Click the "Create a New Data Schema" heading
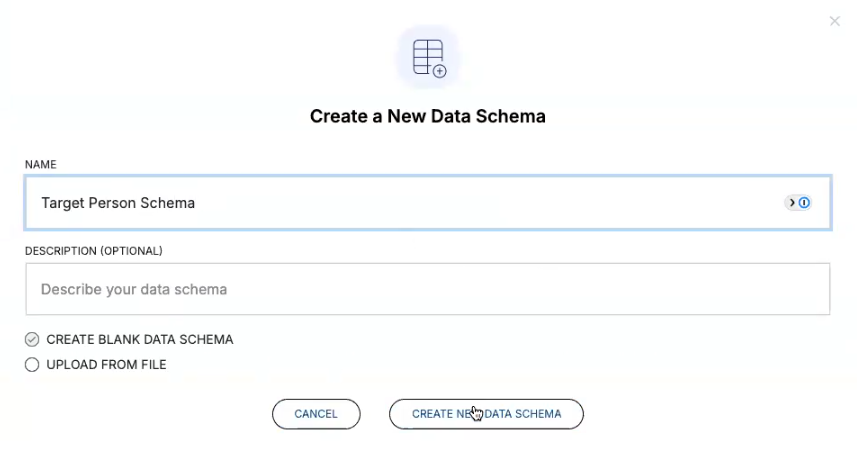This screenshot has width=857, height=454. pos(427,116)
